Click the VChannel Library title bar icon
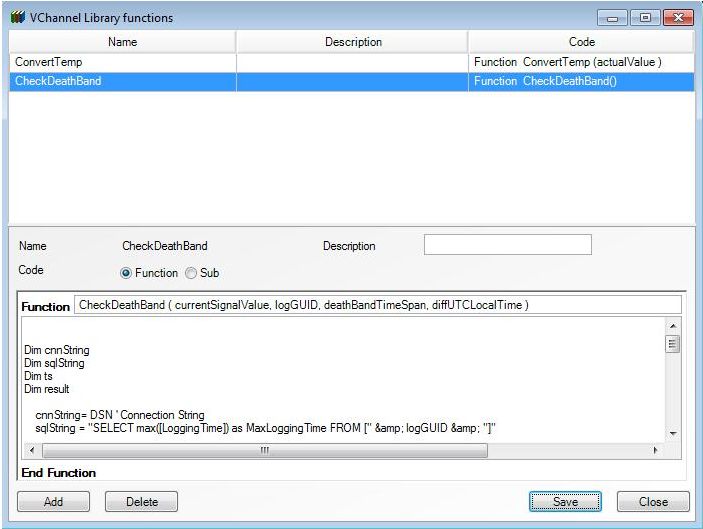The height and width of the screenshot is (529, 703). (17, 17)
